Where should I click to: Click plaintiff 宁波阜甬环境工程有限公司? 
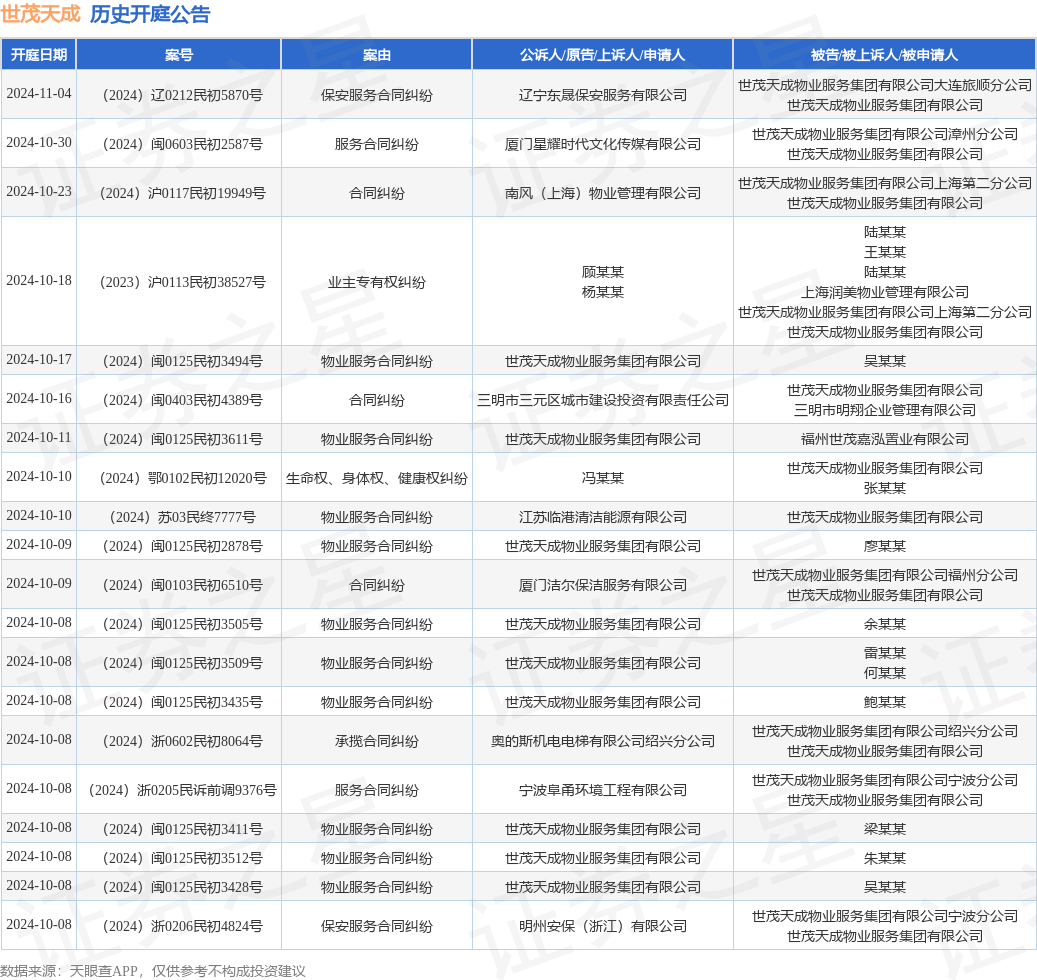point(602,790)
